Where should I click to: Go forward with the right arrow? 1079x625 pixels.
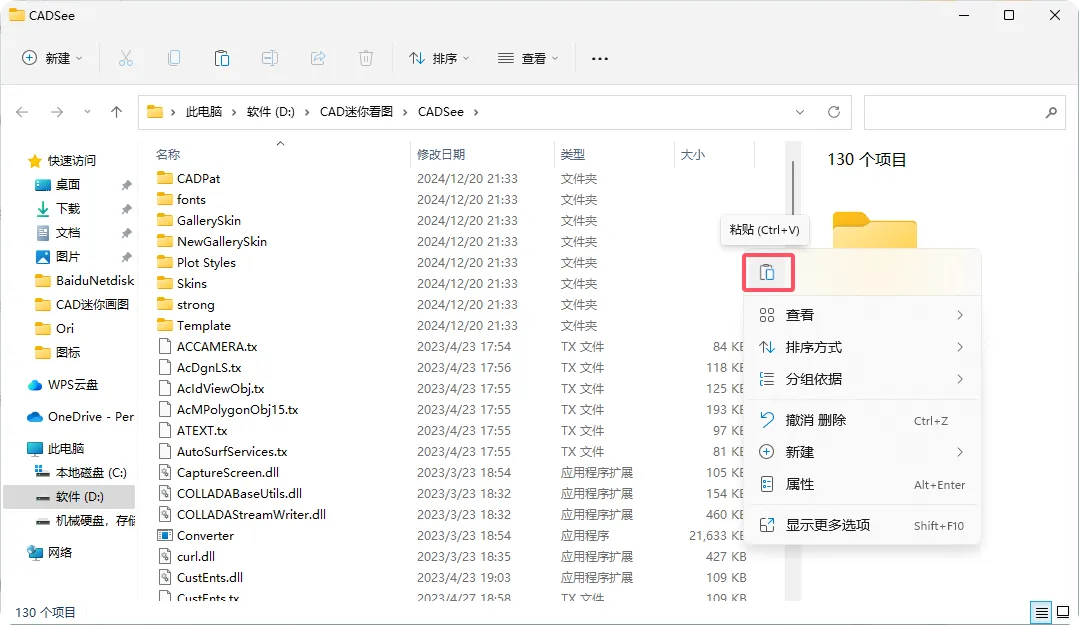coord(57,112)
